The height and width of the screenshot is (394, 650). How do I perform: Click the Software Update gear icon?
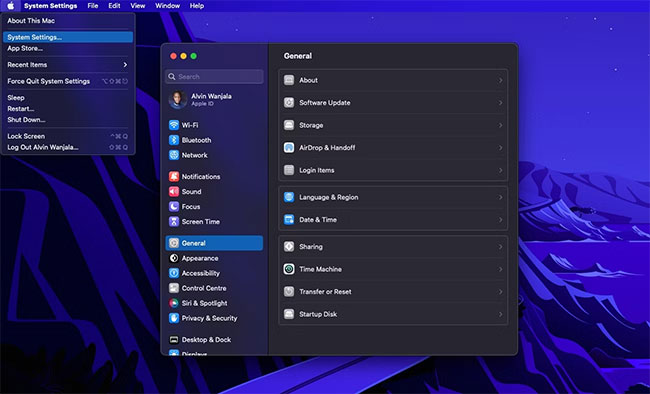(x=289, y=102)
